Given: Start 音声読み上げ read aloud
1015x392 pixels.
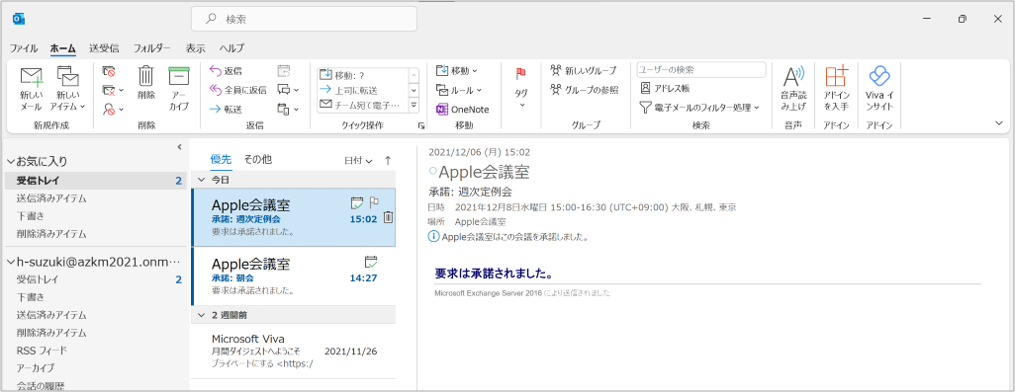Looking at the screenshot, I should coord(793,89).
